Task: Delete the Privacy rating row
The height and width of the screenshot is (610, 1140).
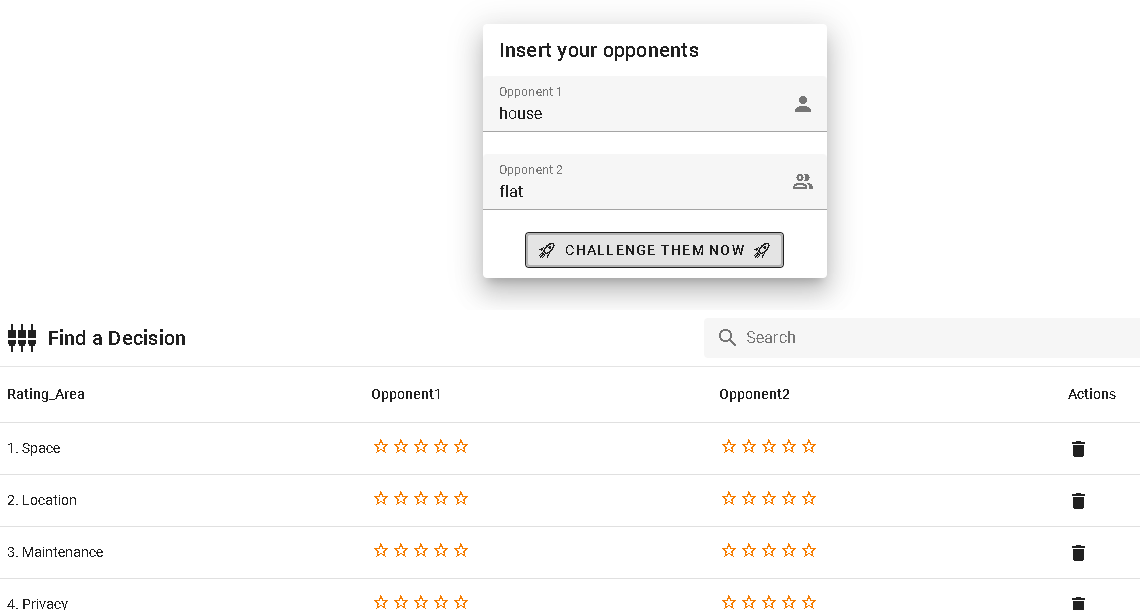Action: tap(1078, 602)
